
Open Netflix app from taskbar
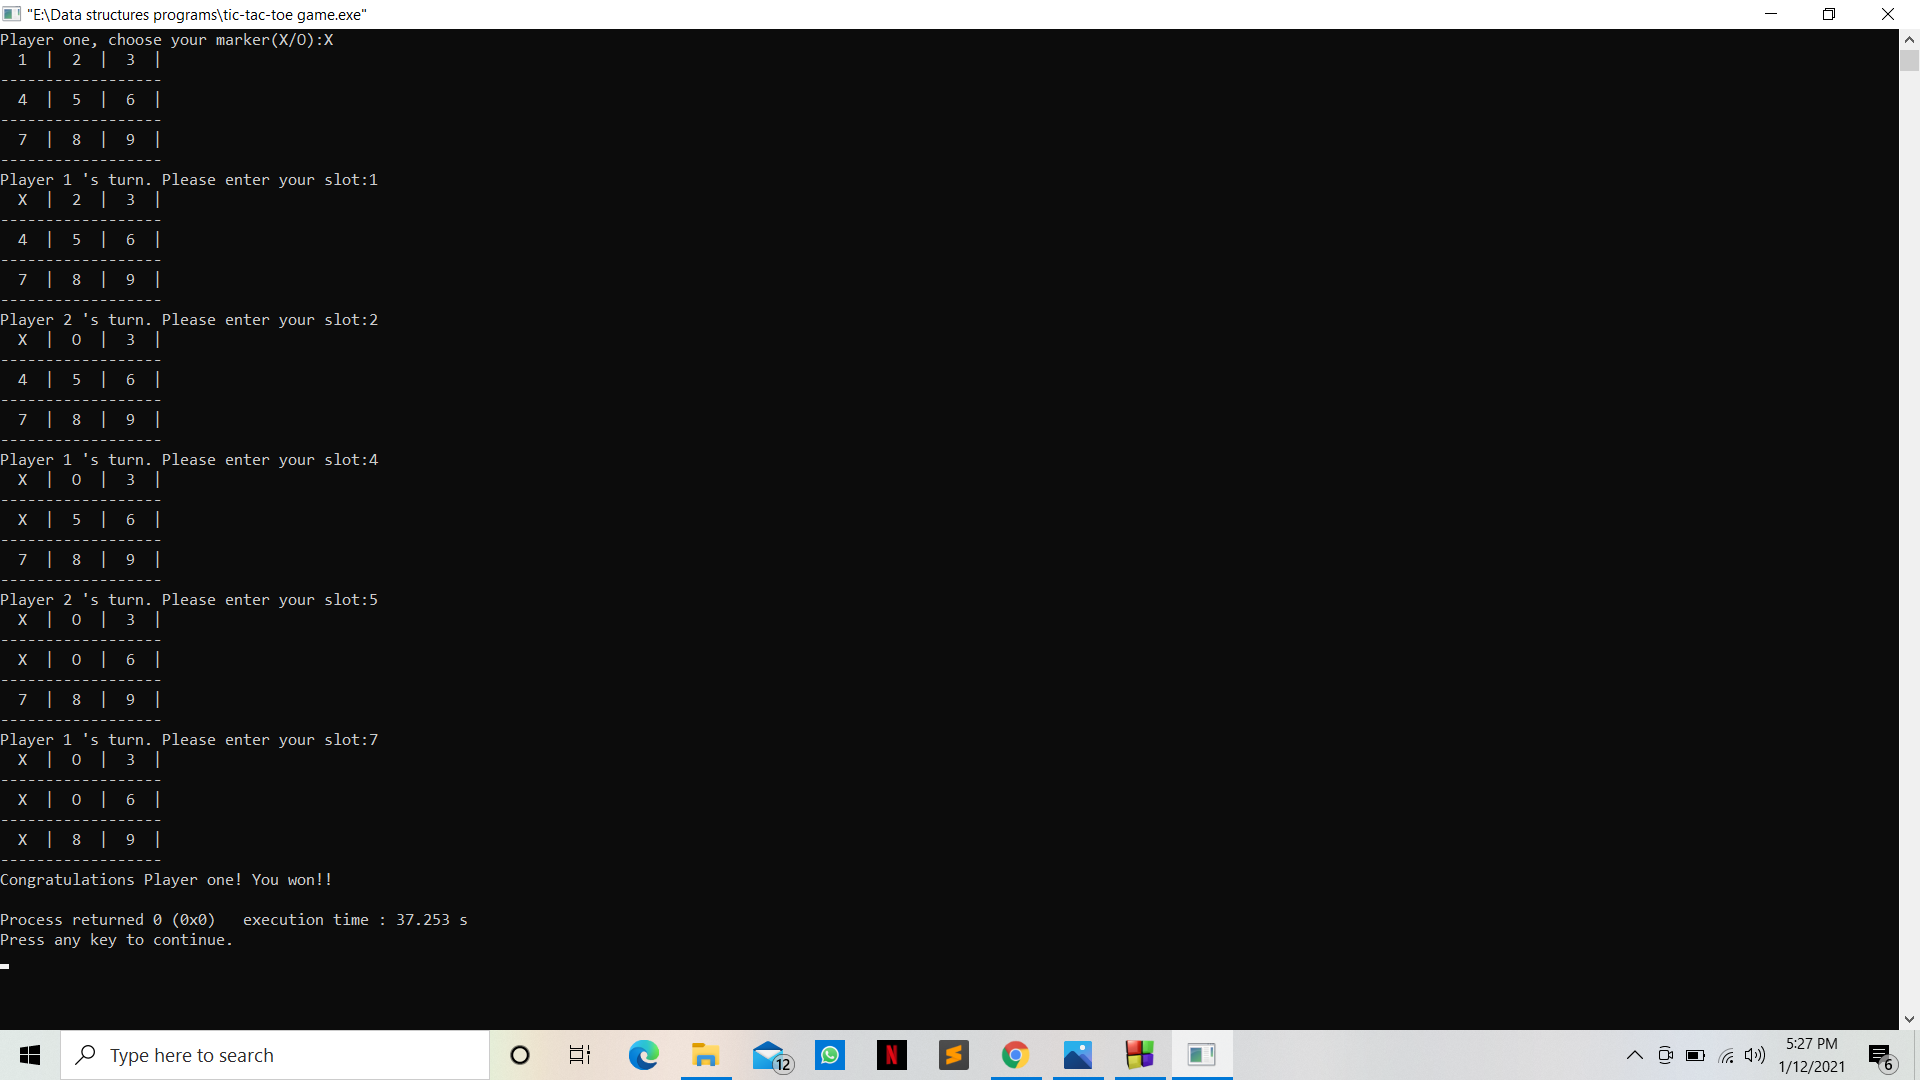click(891, 1055)
